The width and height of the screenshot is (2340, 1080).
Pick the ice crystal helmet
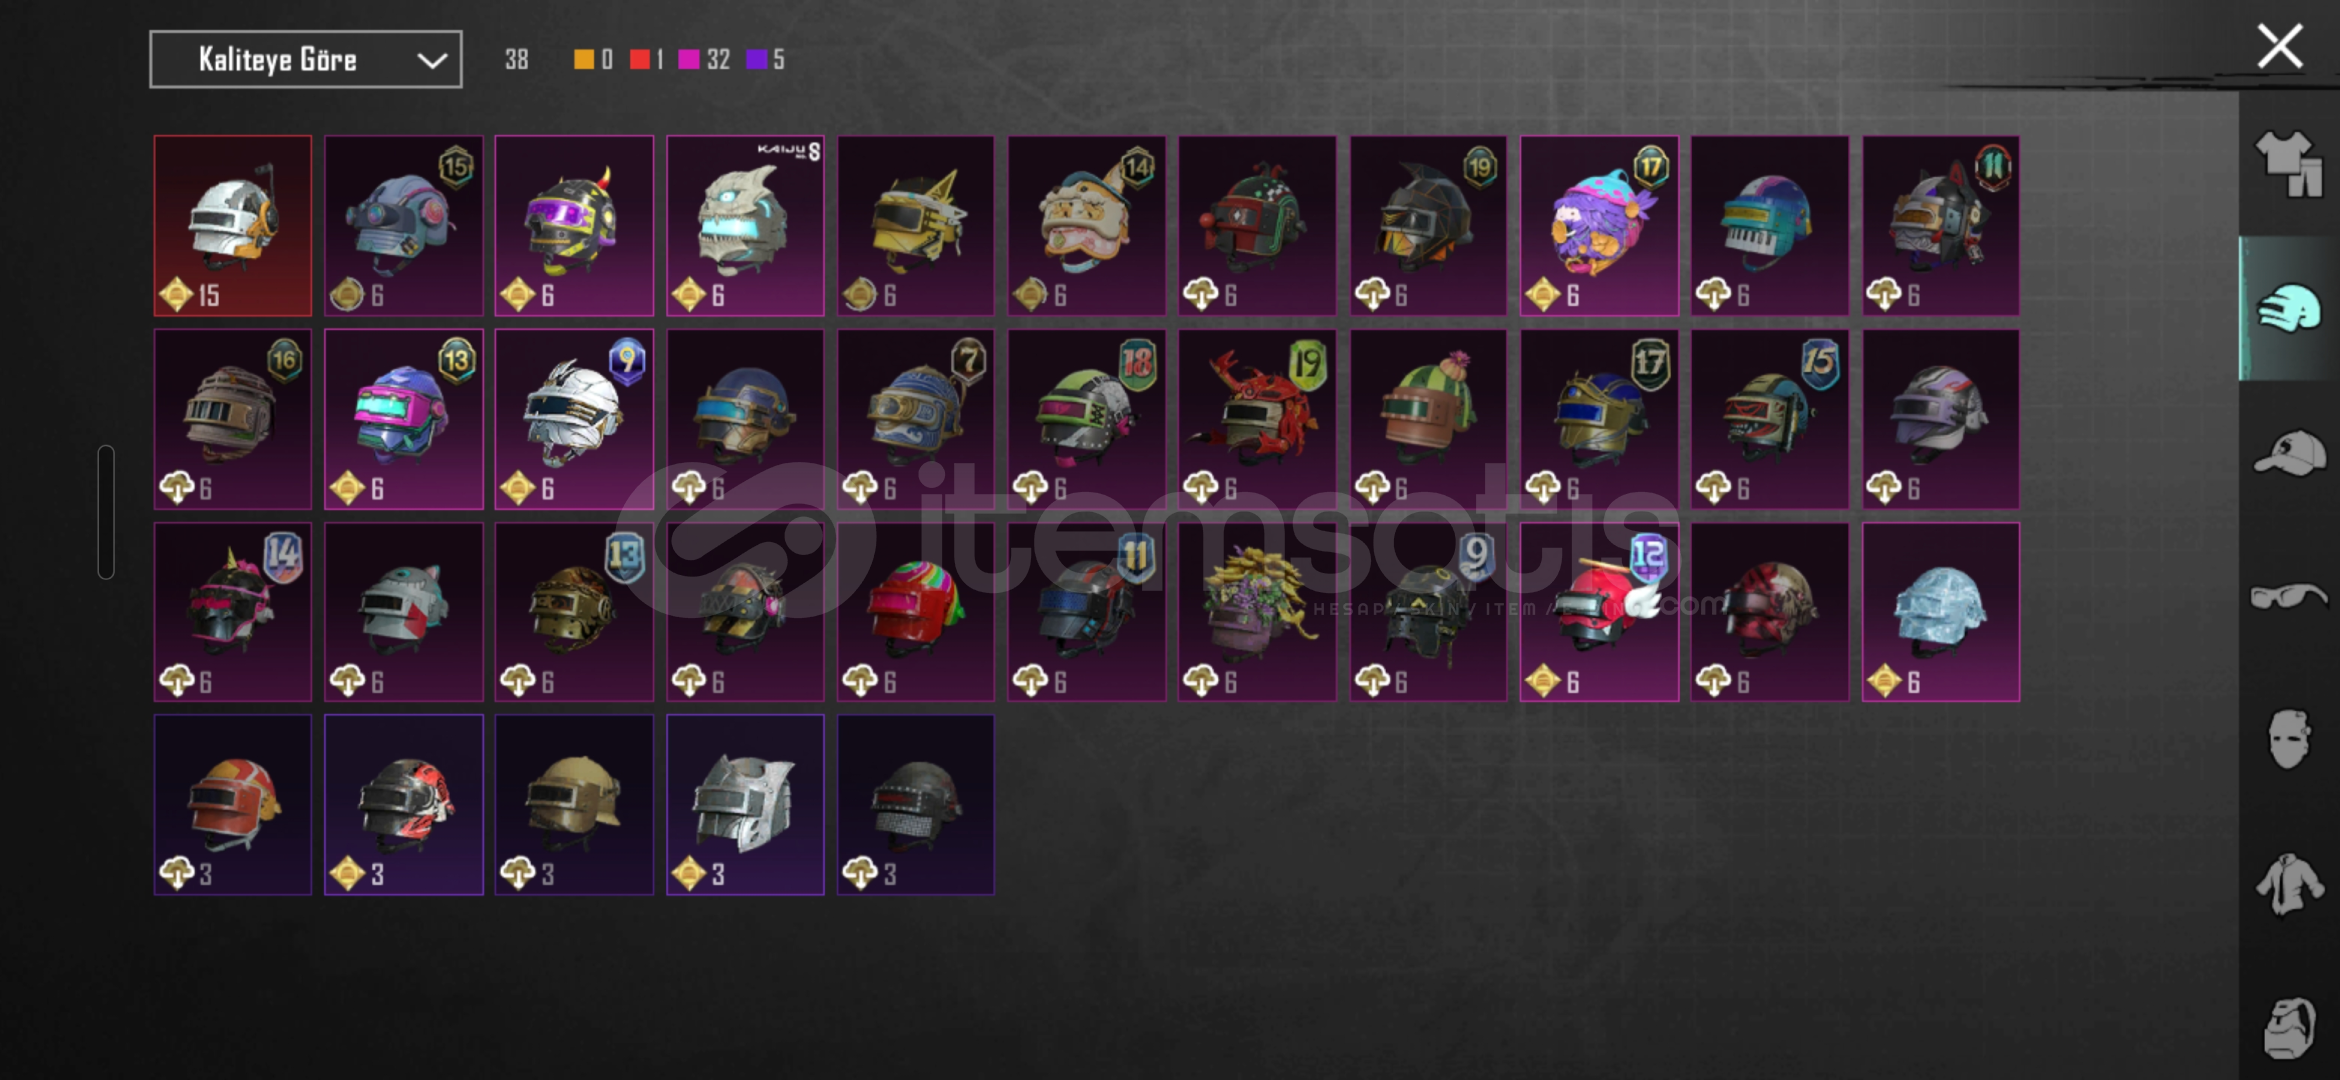[x=1940, y=612]
